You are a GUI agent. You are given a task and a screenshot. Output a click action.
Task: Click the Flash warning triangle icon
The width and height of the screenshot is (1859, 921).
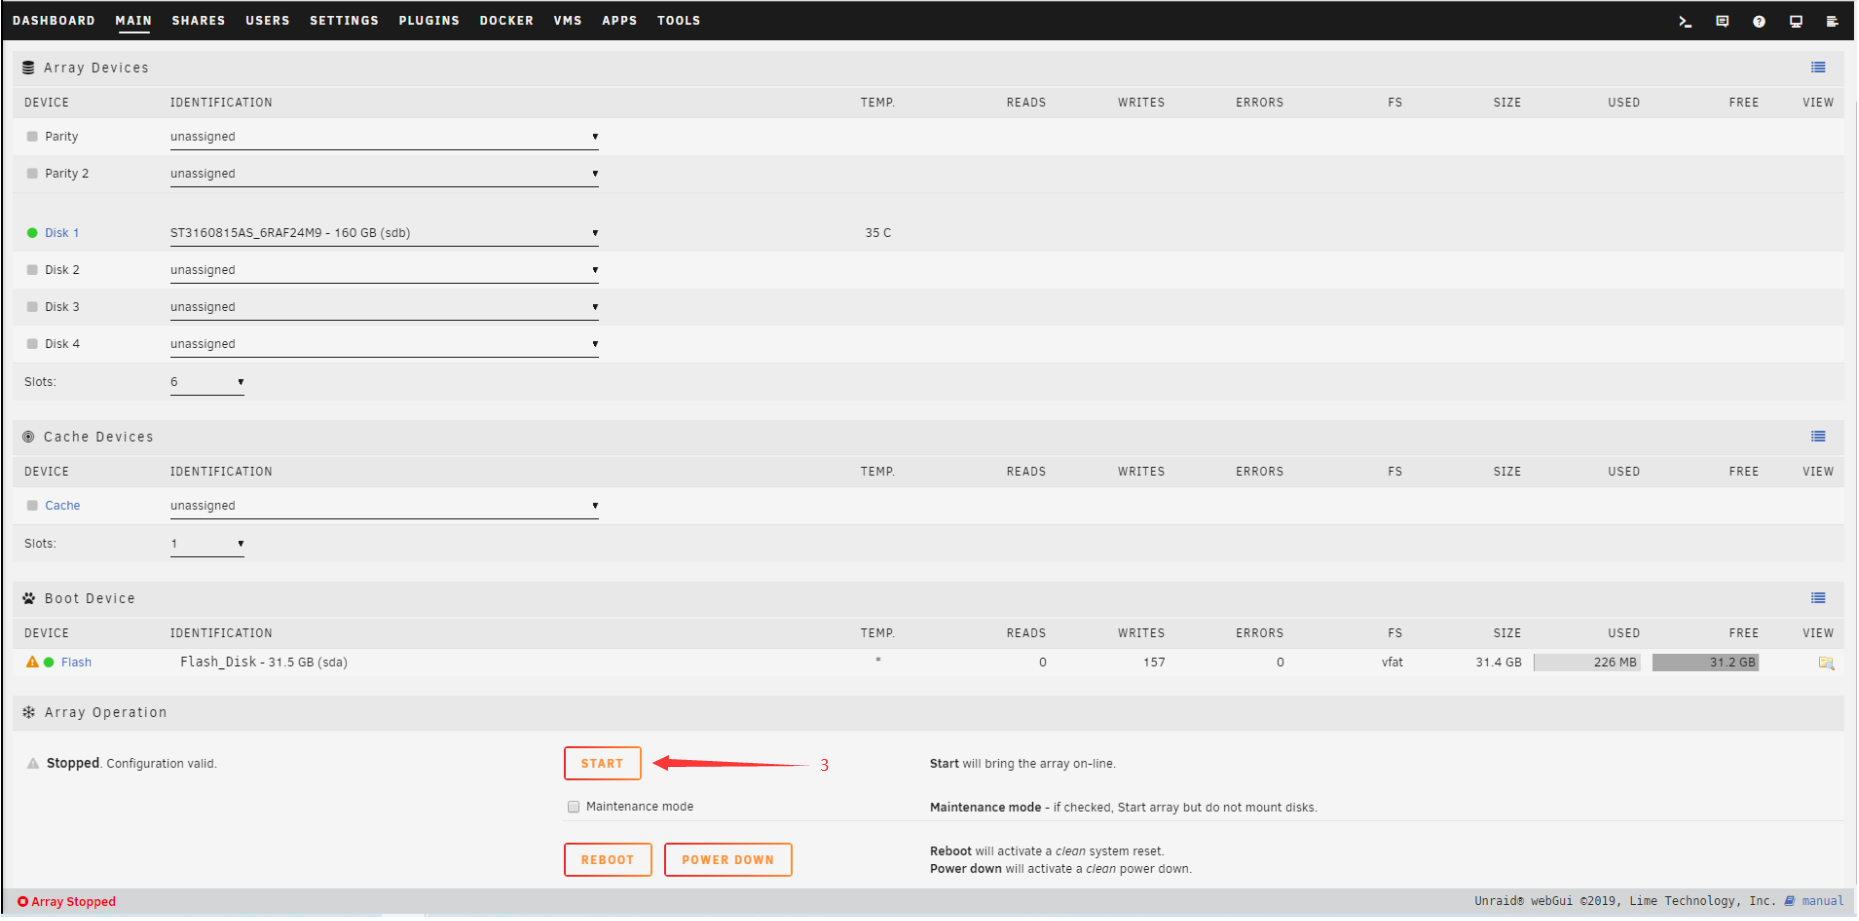coord(32,662)
